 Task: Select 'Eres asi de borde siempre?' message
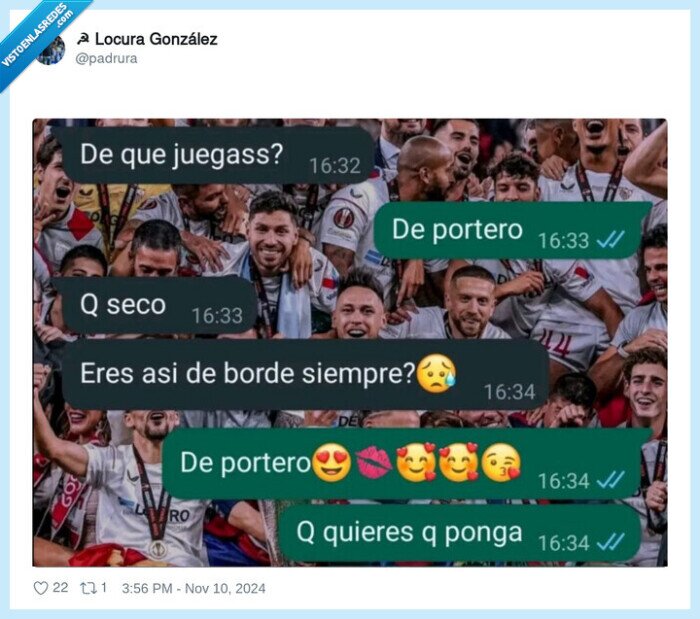(305, 374)
